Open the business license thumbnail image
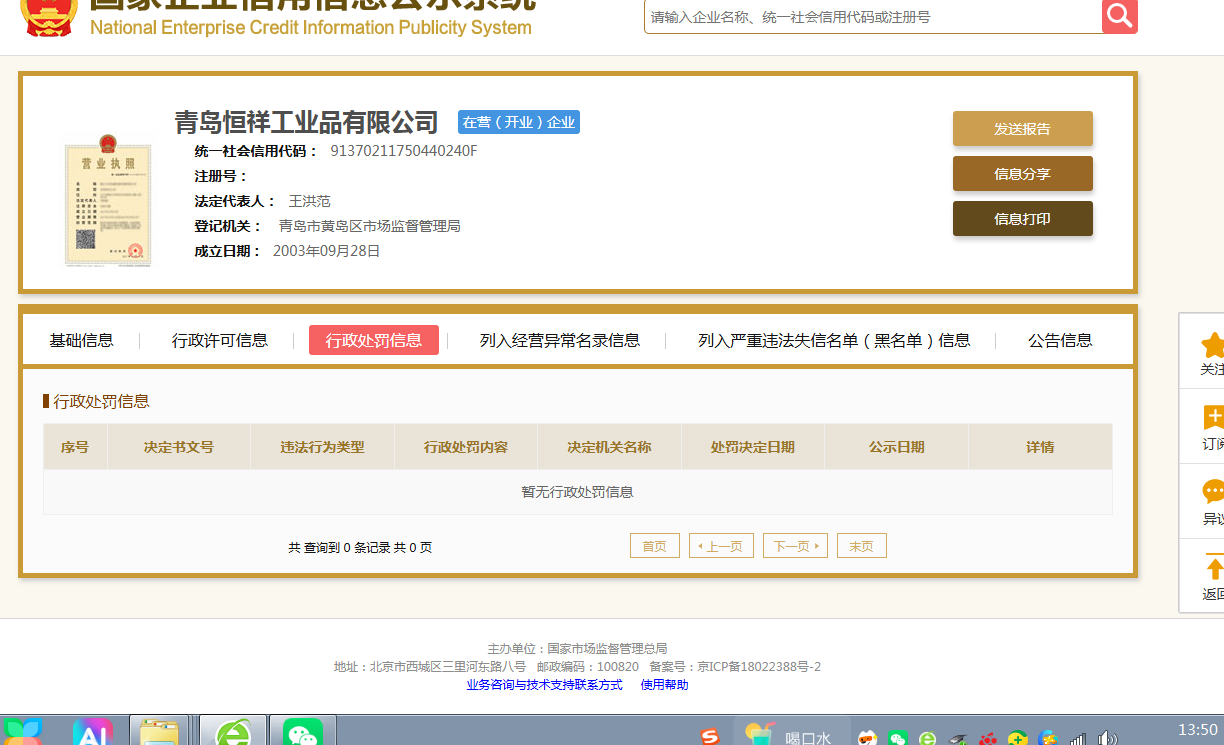Screen dimensions: 1224x745 (109, 200)
